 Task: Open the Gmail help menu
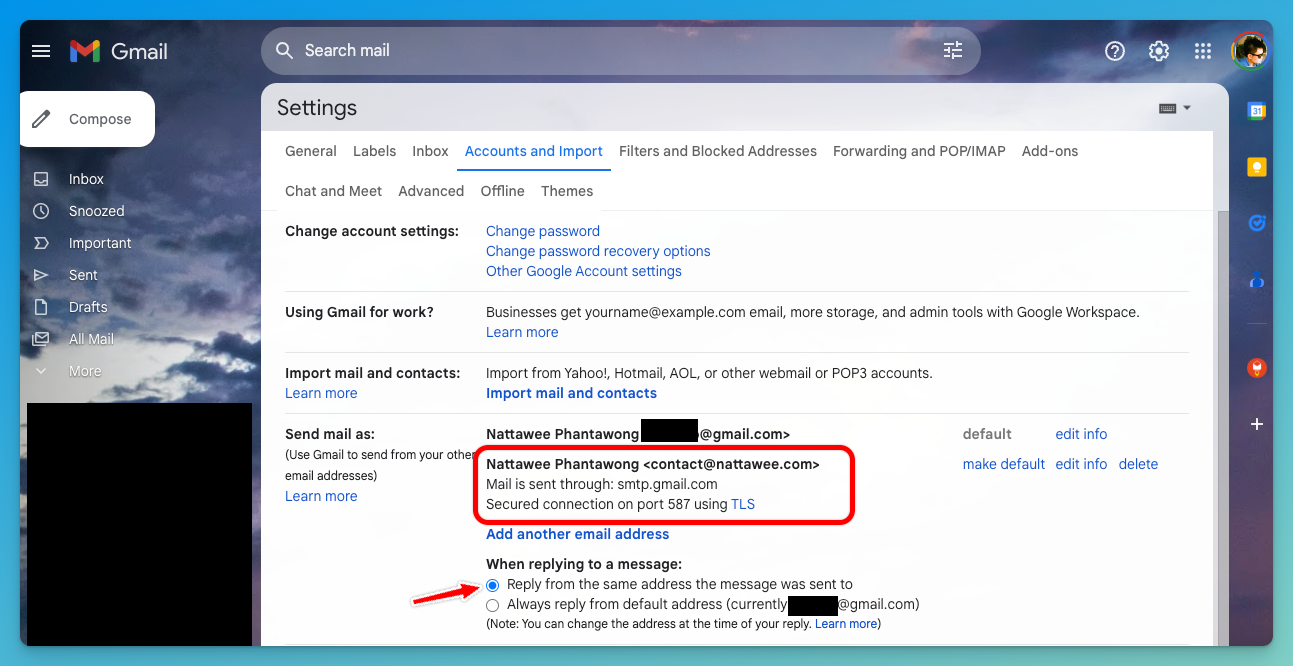click(x=1114, y=51)
